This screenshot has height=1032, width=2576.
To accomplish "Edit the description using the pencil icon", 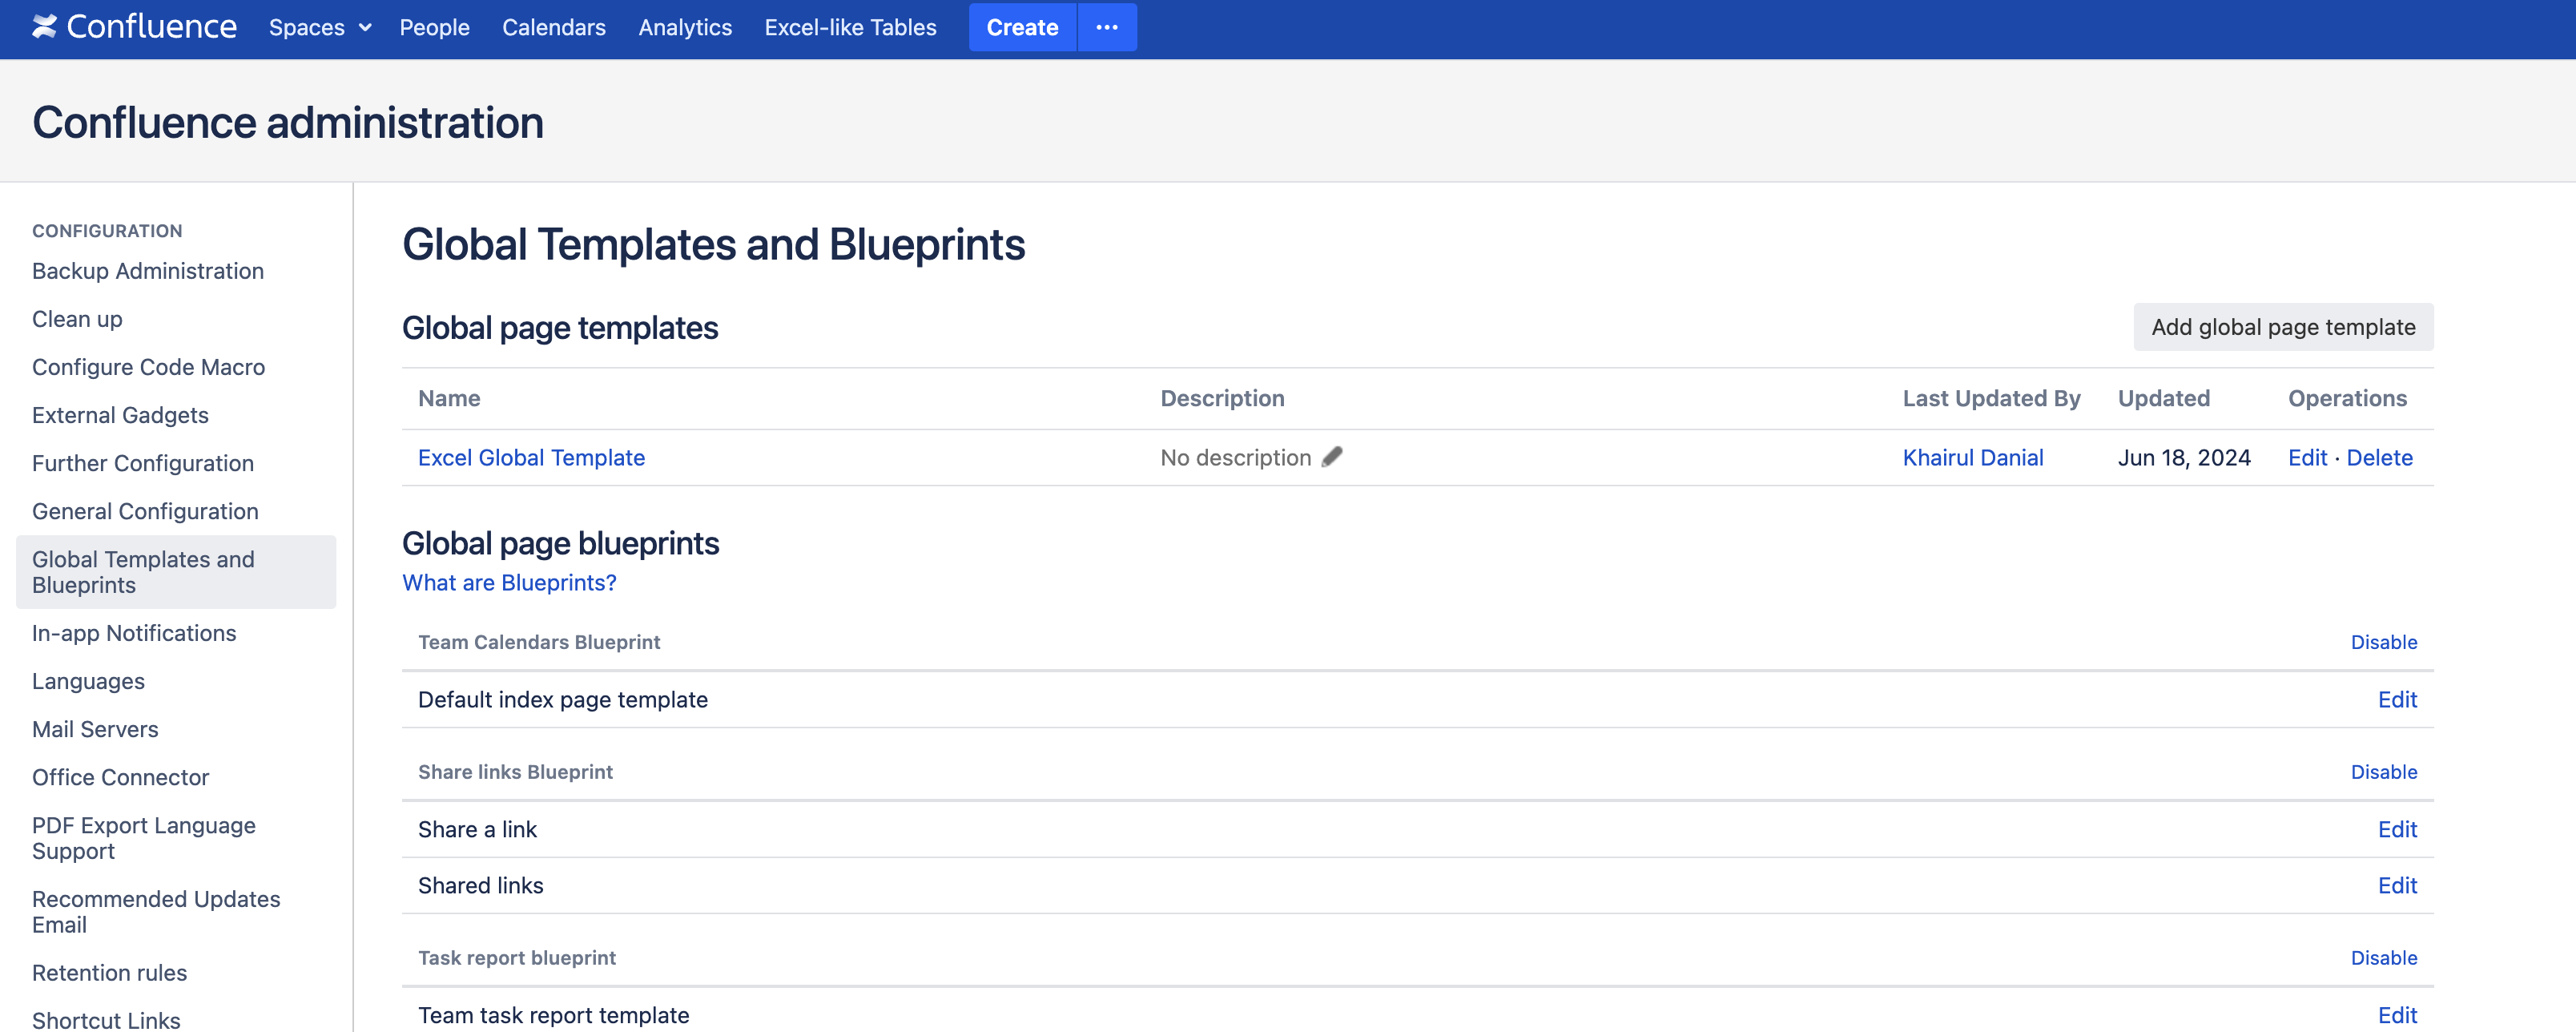I will (1331, 457).
